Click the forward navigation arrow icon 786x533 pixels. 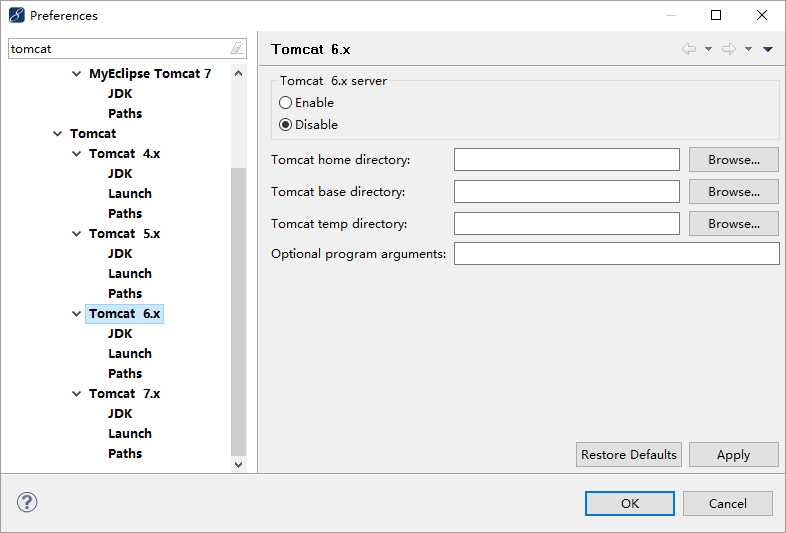[729, 49]
